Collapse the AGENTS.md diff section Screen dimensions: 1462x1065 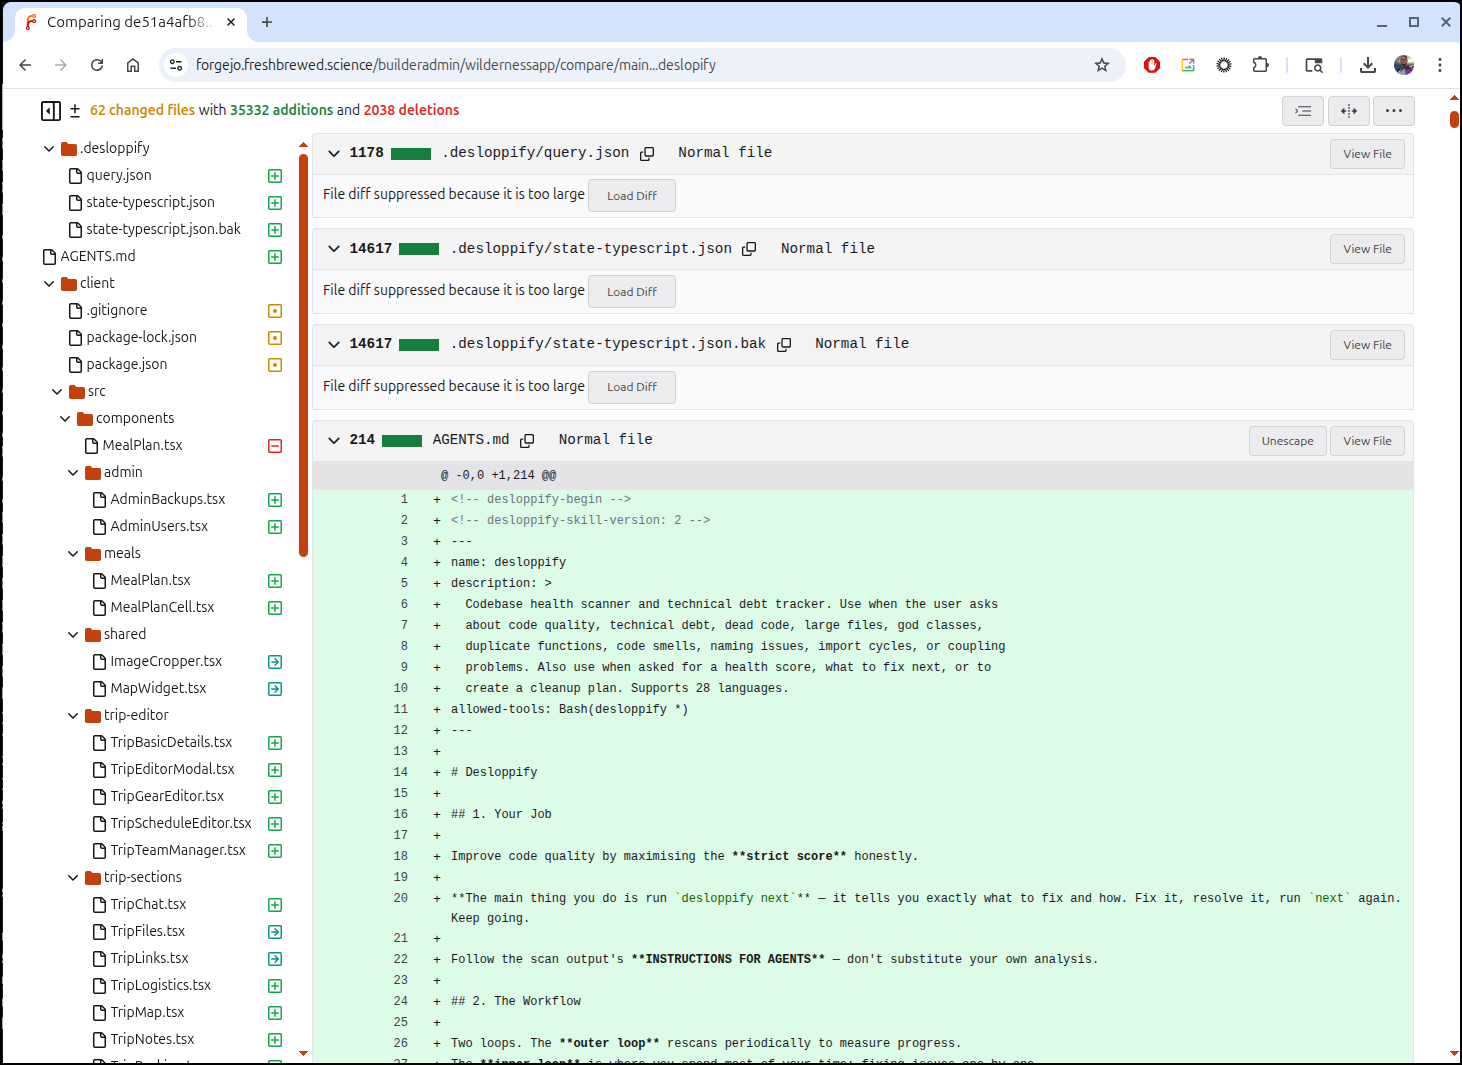(334, 440)
